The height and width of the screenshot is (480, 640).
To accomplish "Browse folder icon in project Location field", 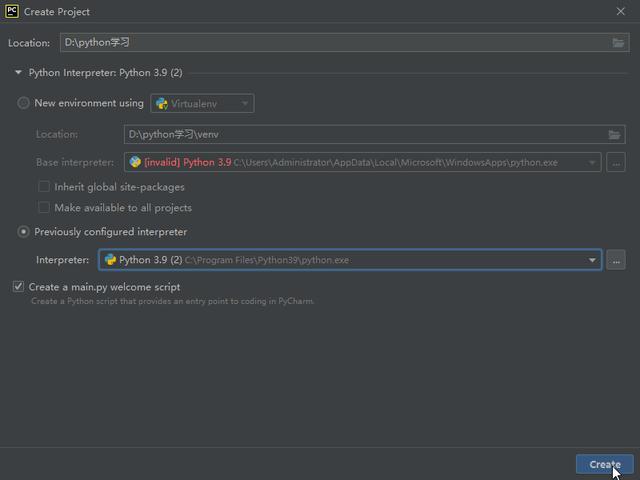I will [x=619, y=43].
